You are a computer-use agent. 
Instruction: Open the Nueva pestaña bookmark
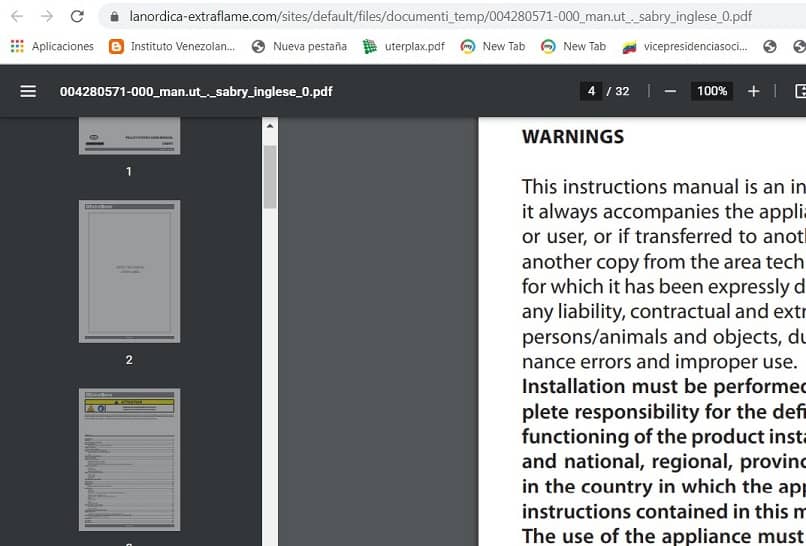coord(299,46)
